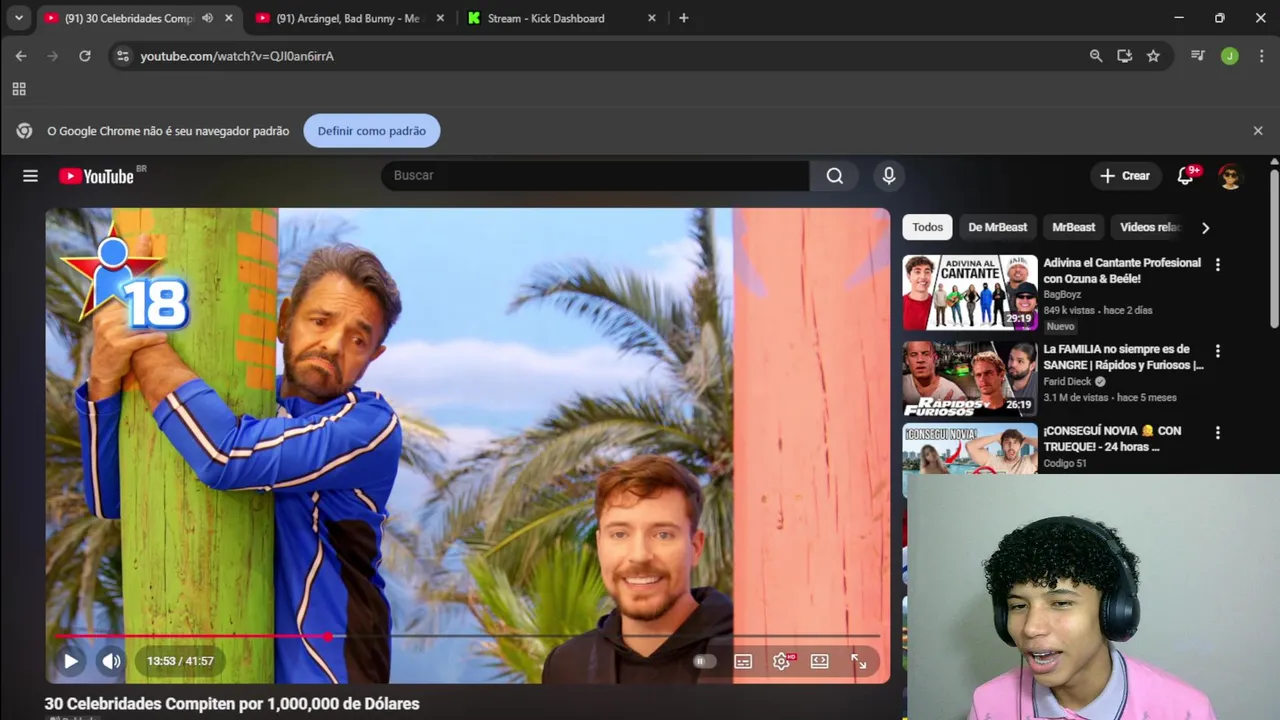
Task: Open Adivina el Cantante video thumbnail
Action: click(970, 292)
